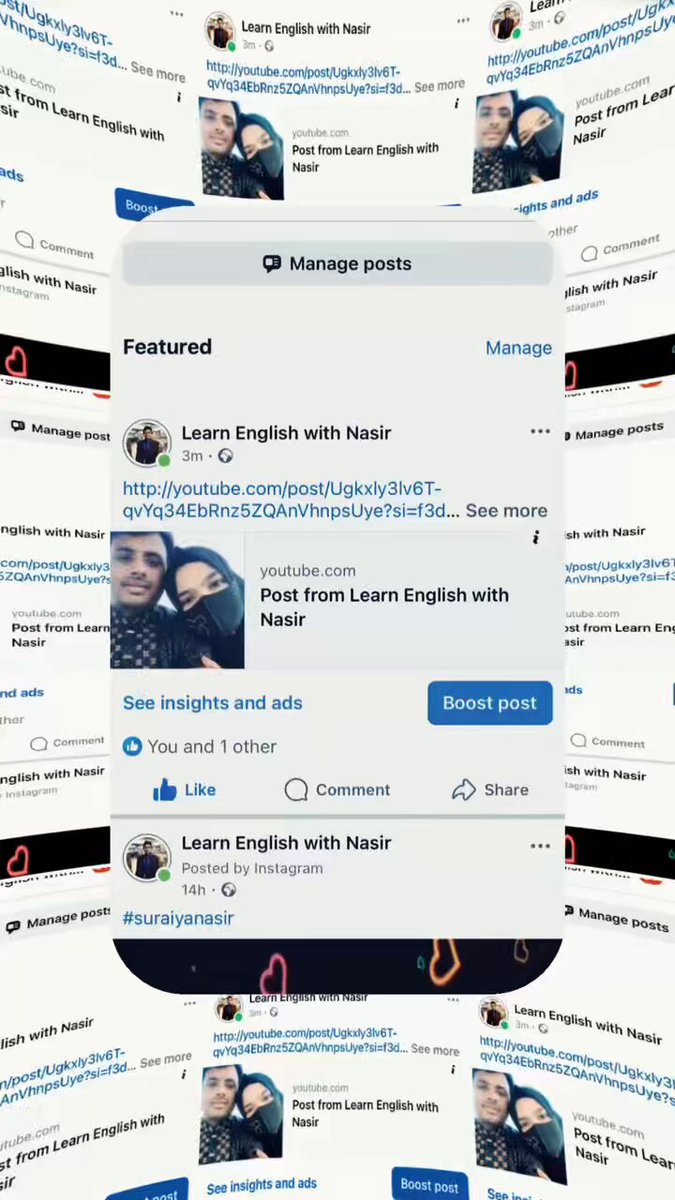Click the Boost post button
This screenshot has height=1200, width=675.
pyautogui.click(x=490, y=703)
